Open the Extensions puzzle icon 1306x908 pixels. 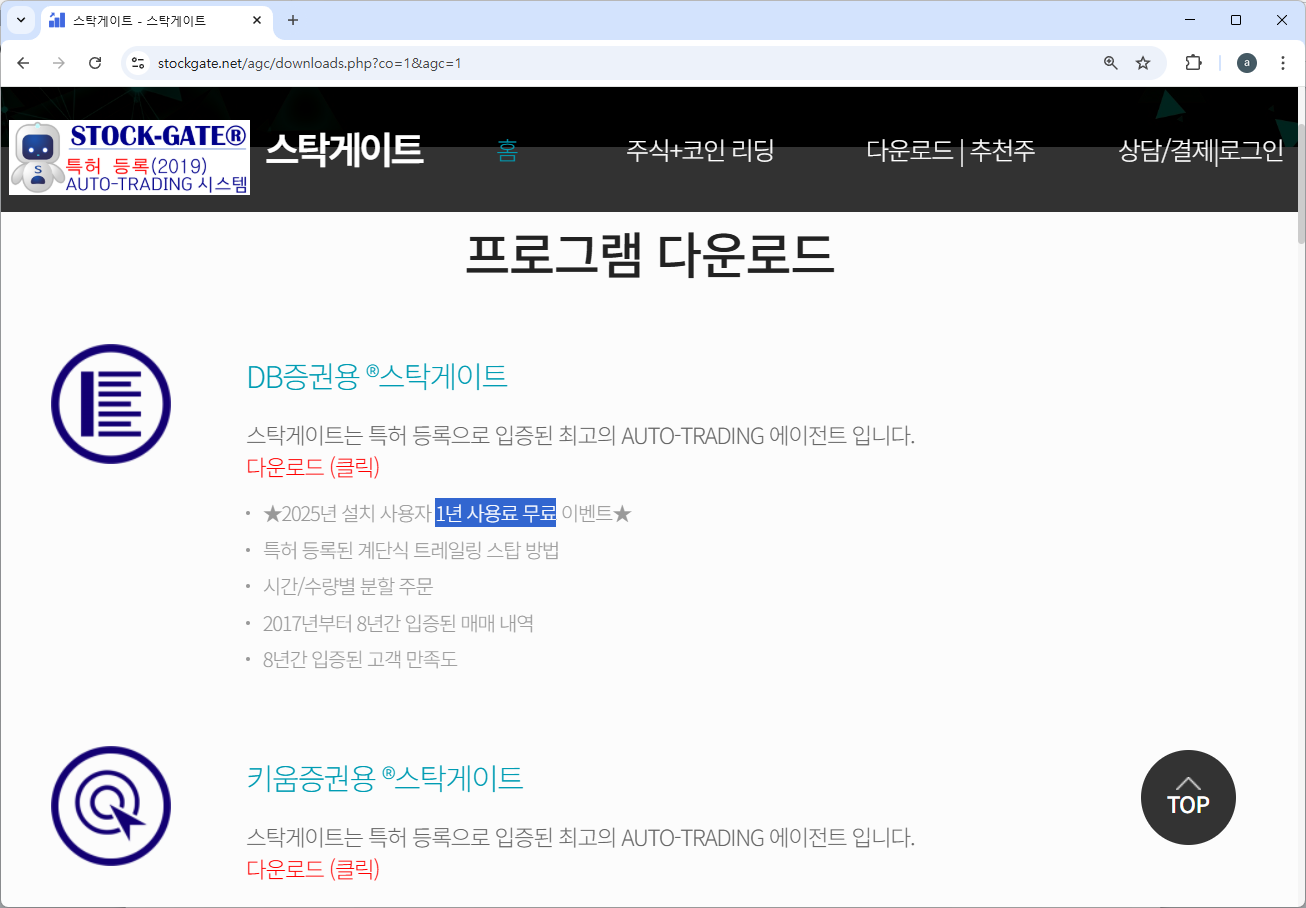pyautogui.click(x=1193, y=63)
